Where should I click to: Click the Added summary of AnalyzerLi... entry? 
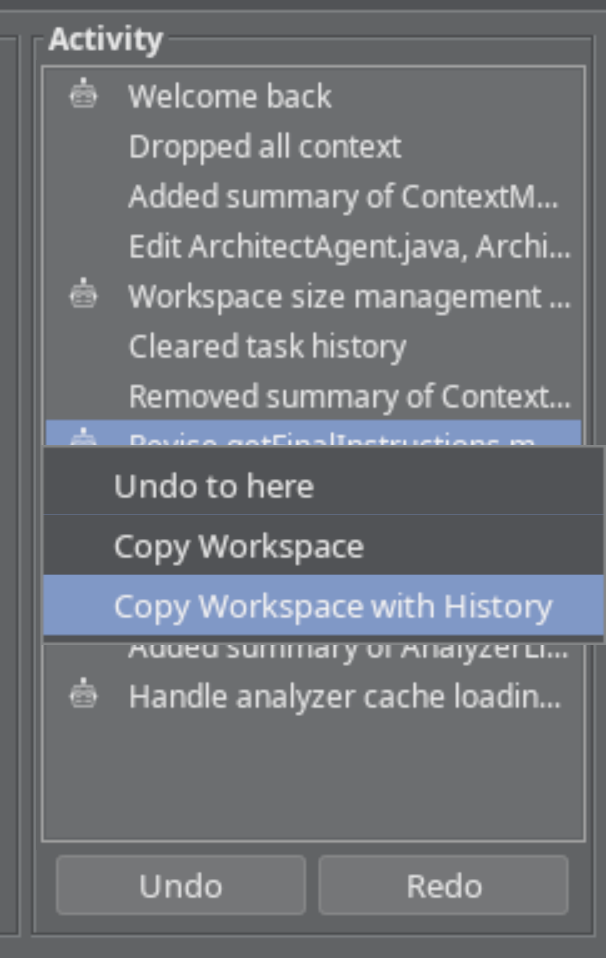[x=348, y=653]
